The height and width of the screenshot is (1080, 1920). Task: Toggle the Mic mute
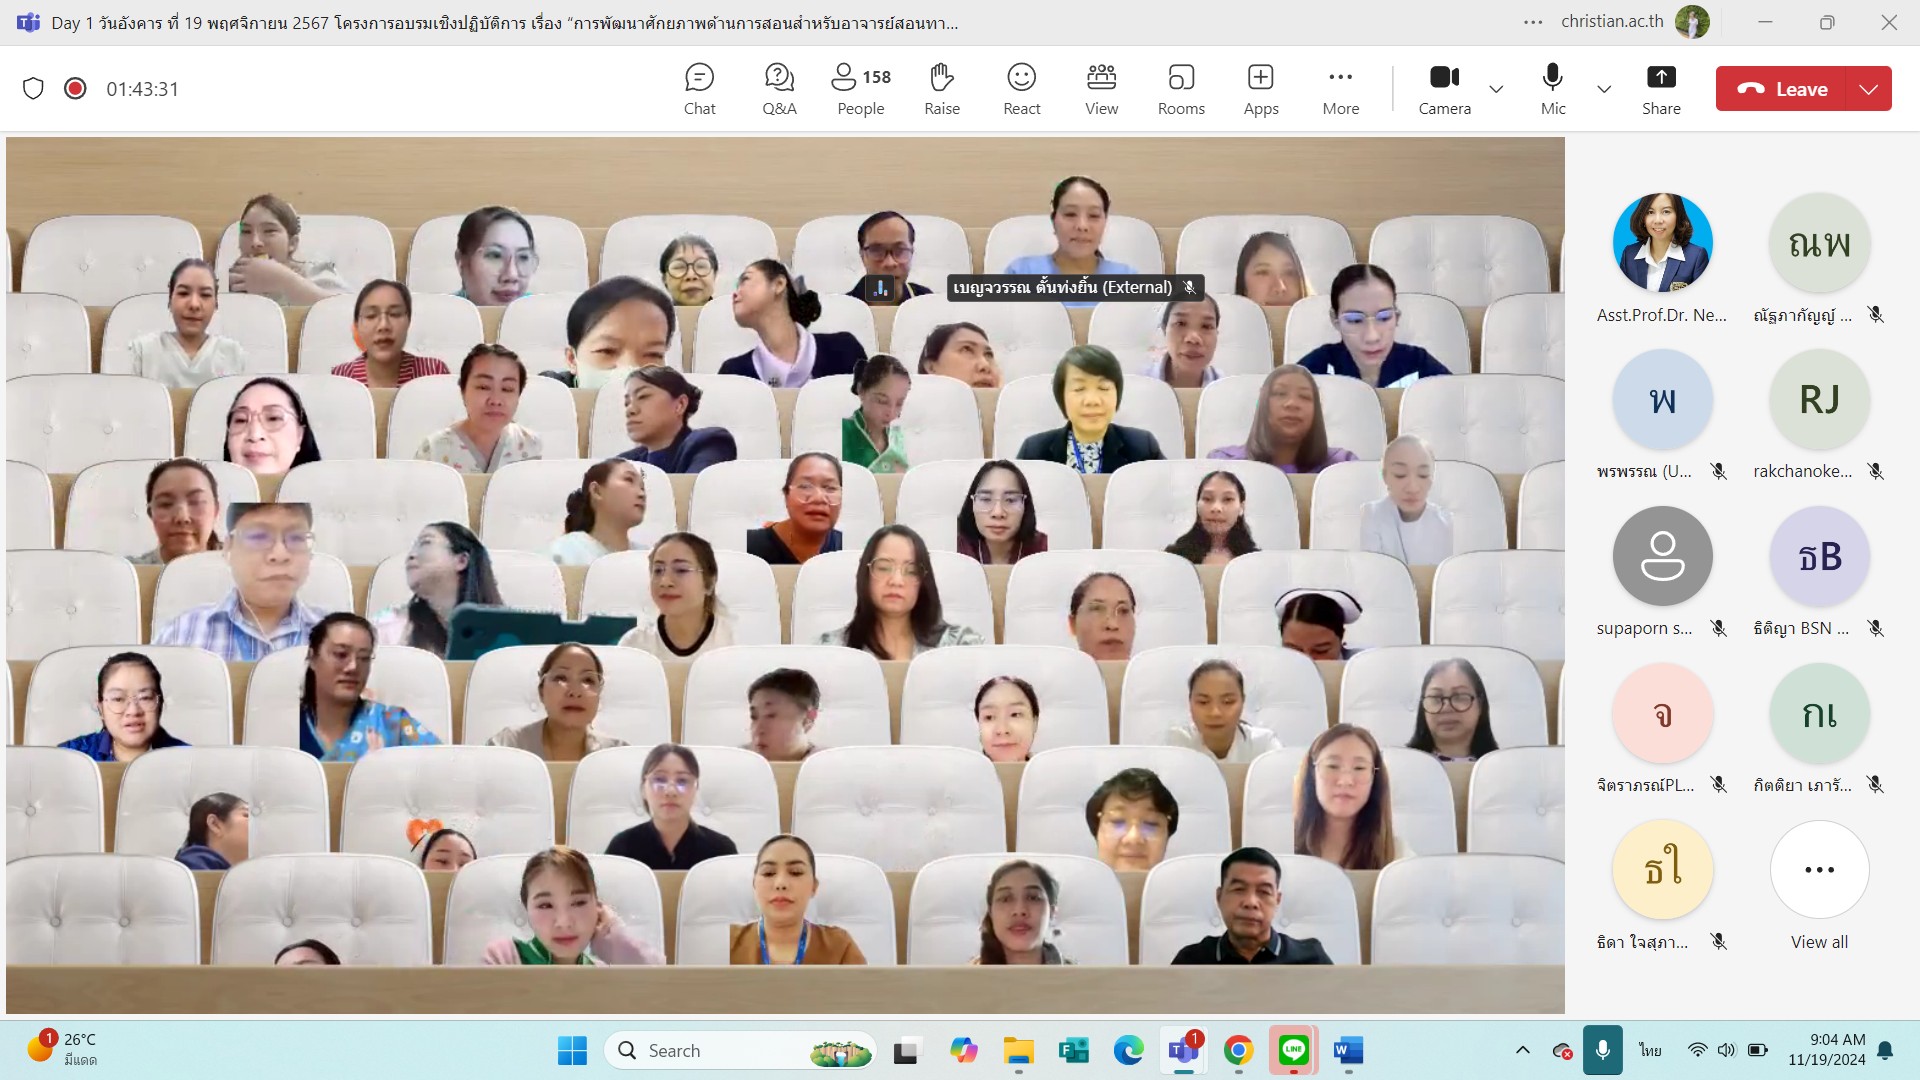click(x=1553, y=89)
